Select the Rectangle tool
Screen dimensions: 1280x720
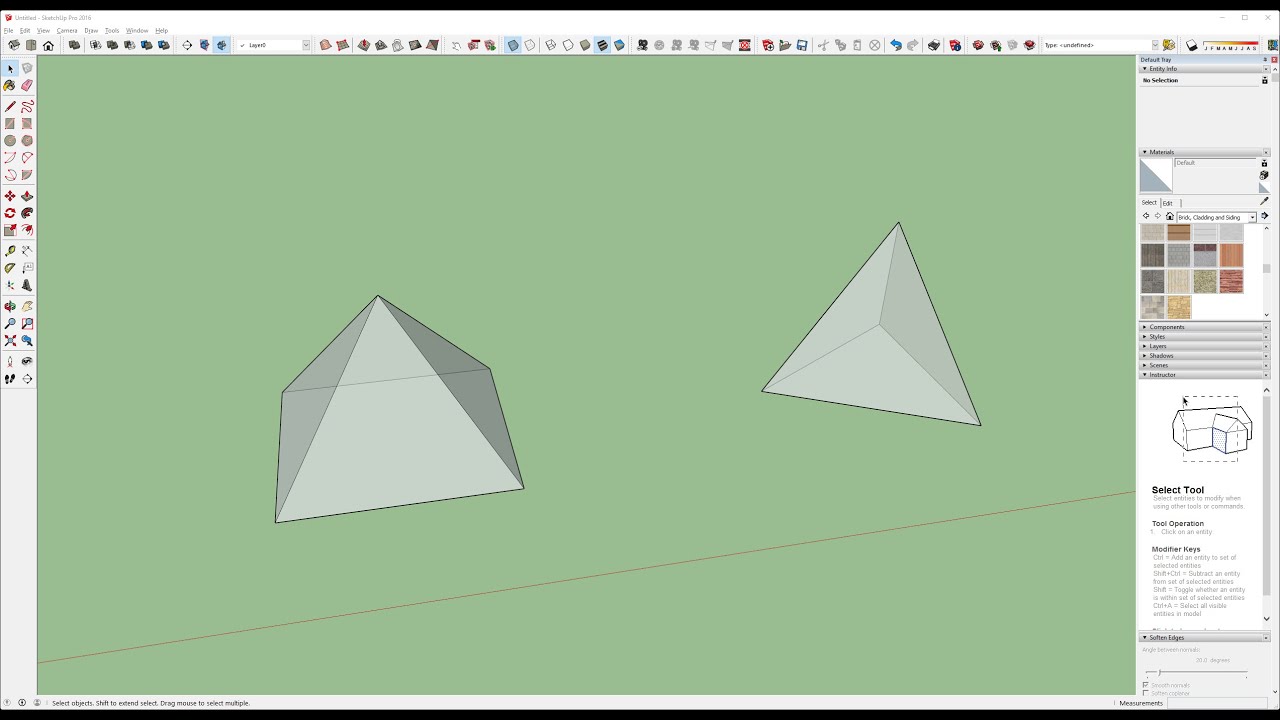point(10,124)
